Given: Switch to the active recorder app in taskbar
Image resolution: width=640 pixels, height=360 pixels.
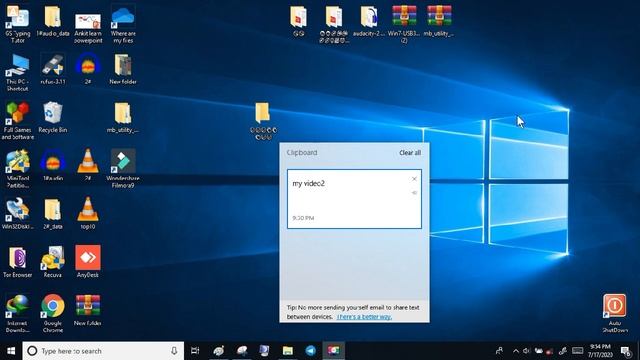Looking at the screenshot, I should click(333, 351).
